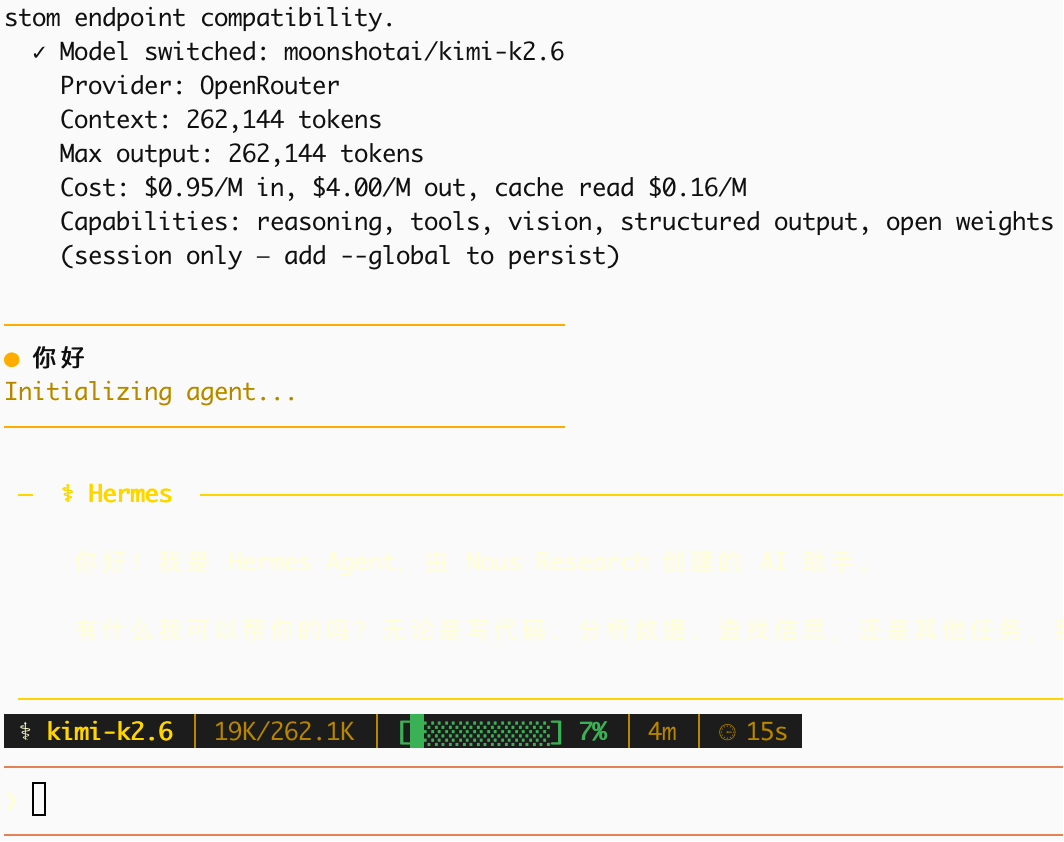The image size is (1064, 842).
Task: Select the kimi-k2.6 model status segment
Action: (x=99, y=731)
